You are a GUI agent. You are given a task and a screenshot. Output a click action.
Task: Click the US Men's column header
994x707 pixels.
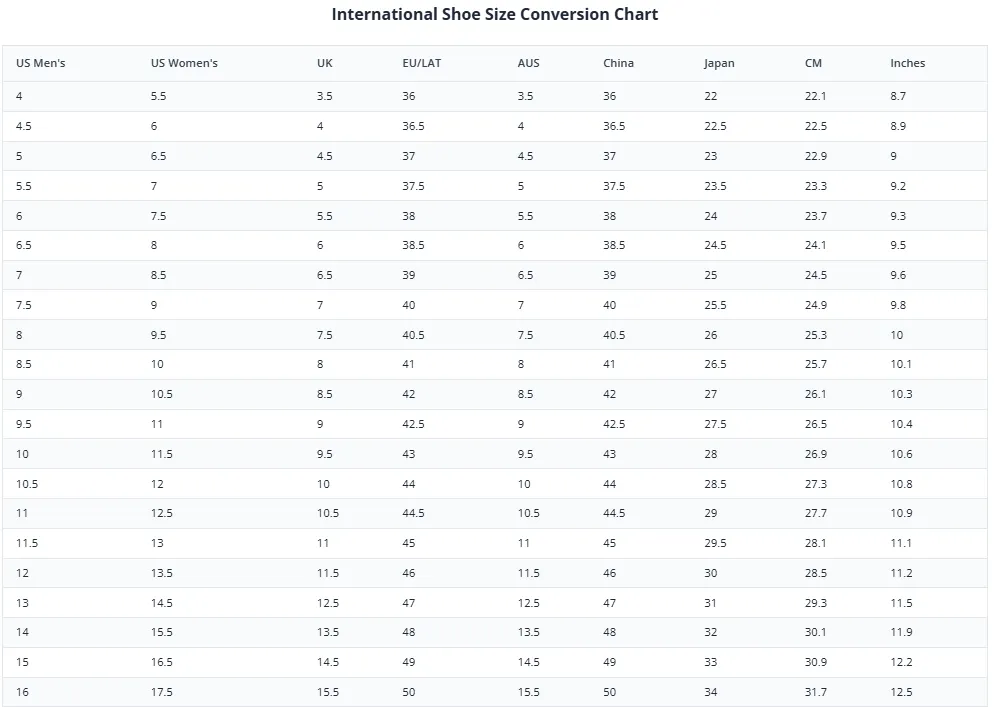[41, 63]
